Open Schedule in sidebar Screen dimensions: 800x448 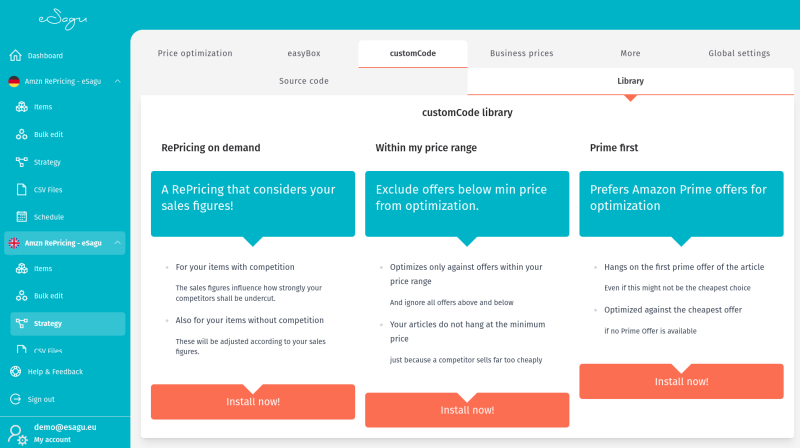pyautogui.click(x=48, y=217)
